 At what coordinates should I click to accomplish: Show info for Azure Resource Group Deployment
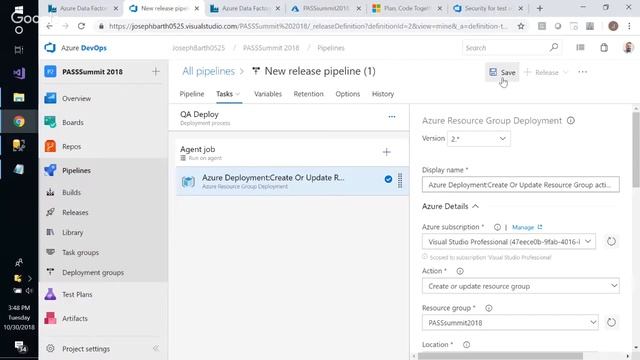point(571,121)
